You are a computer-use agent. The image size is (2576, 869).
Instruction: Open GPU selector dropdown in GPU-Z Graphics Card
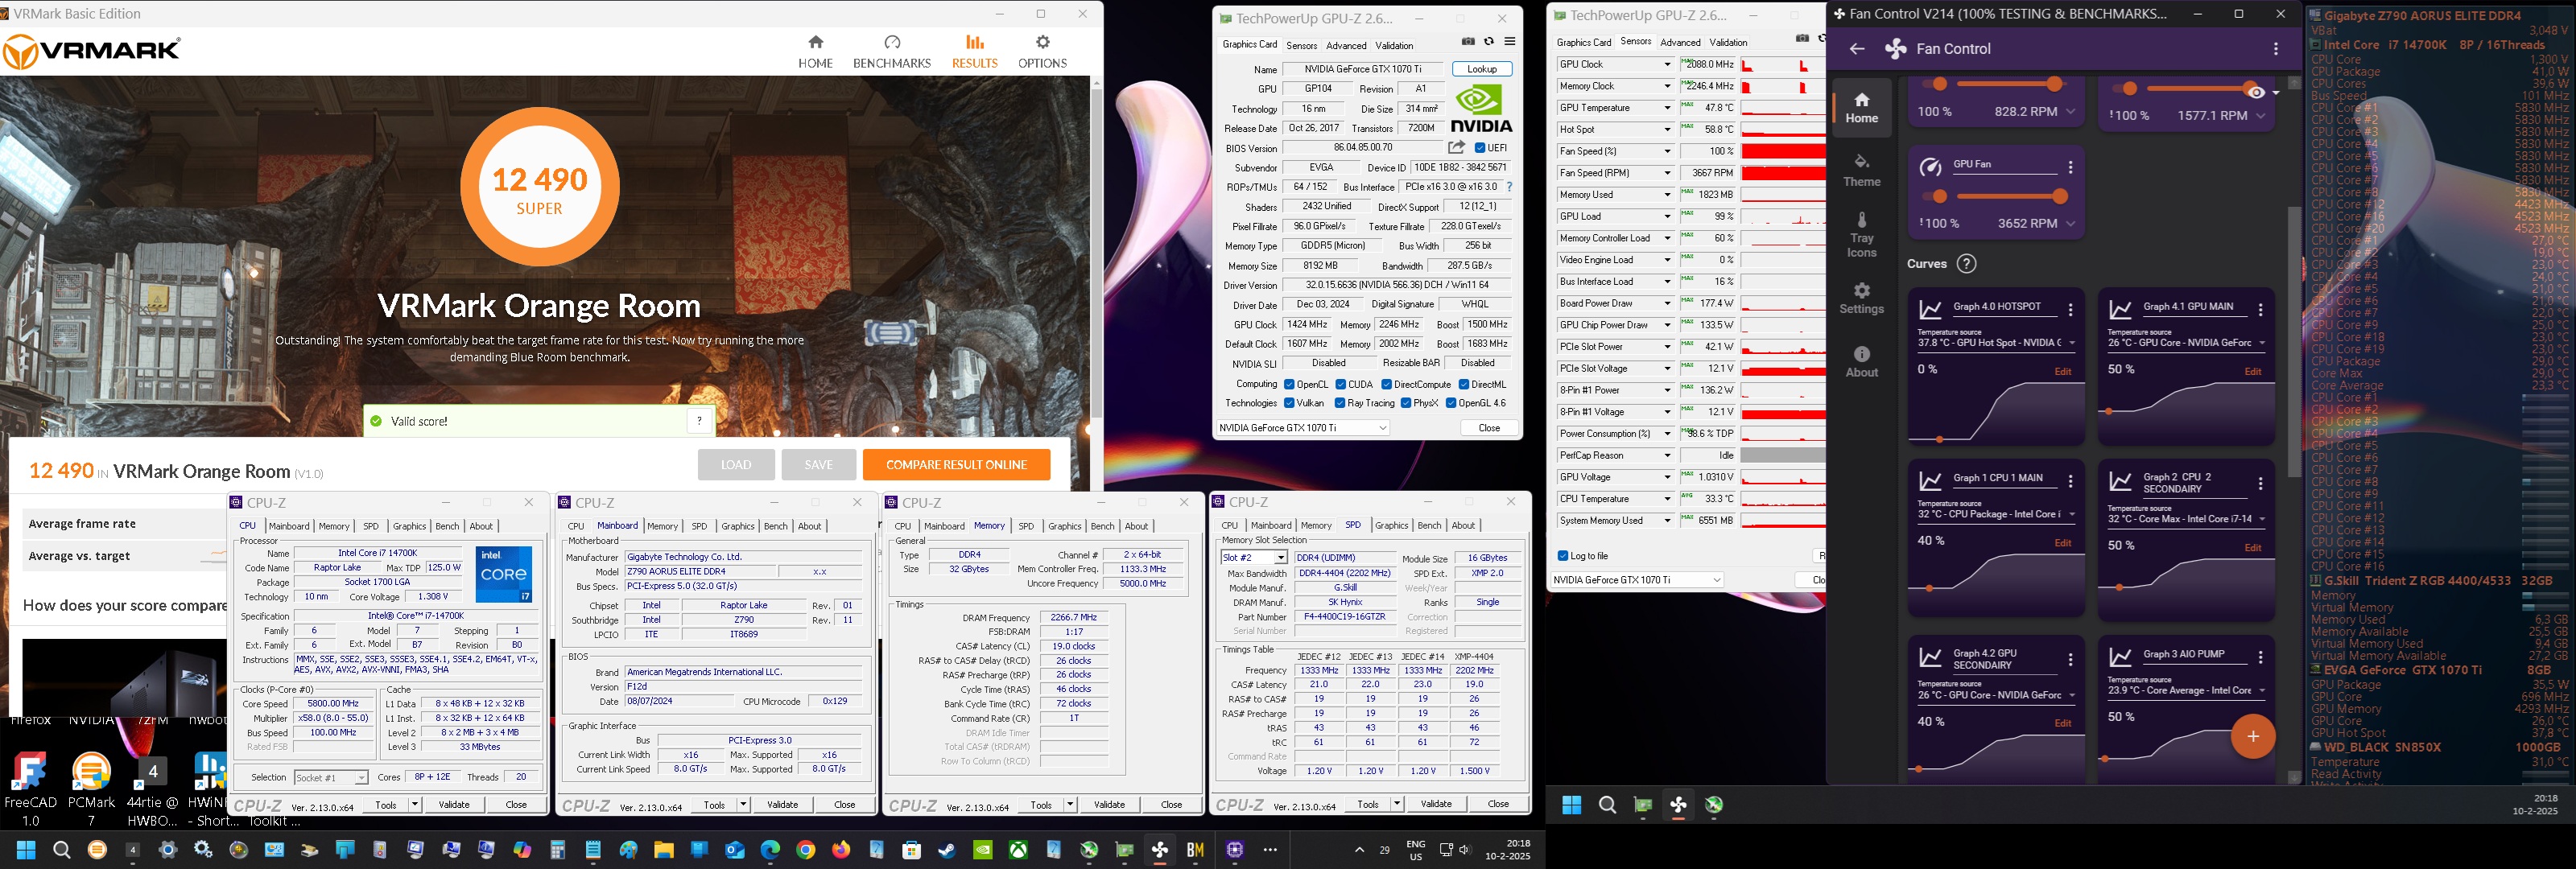tap(1303, 428)
